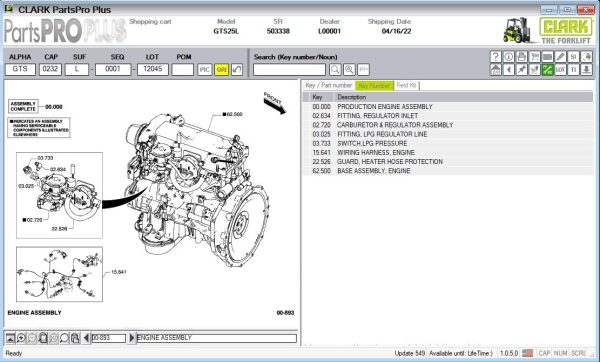
Task: Click the ALPHA field containing GTS
Action: pyautogui.click(x=20, y=69)
